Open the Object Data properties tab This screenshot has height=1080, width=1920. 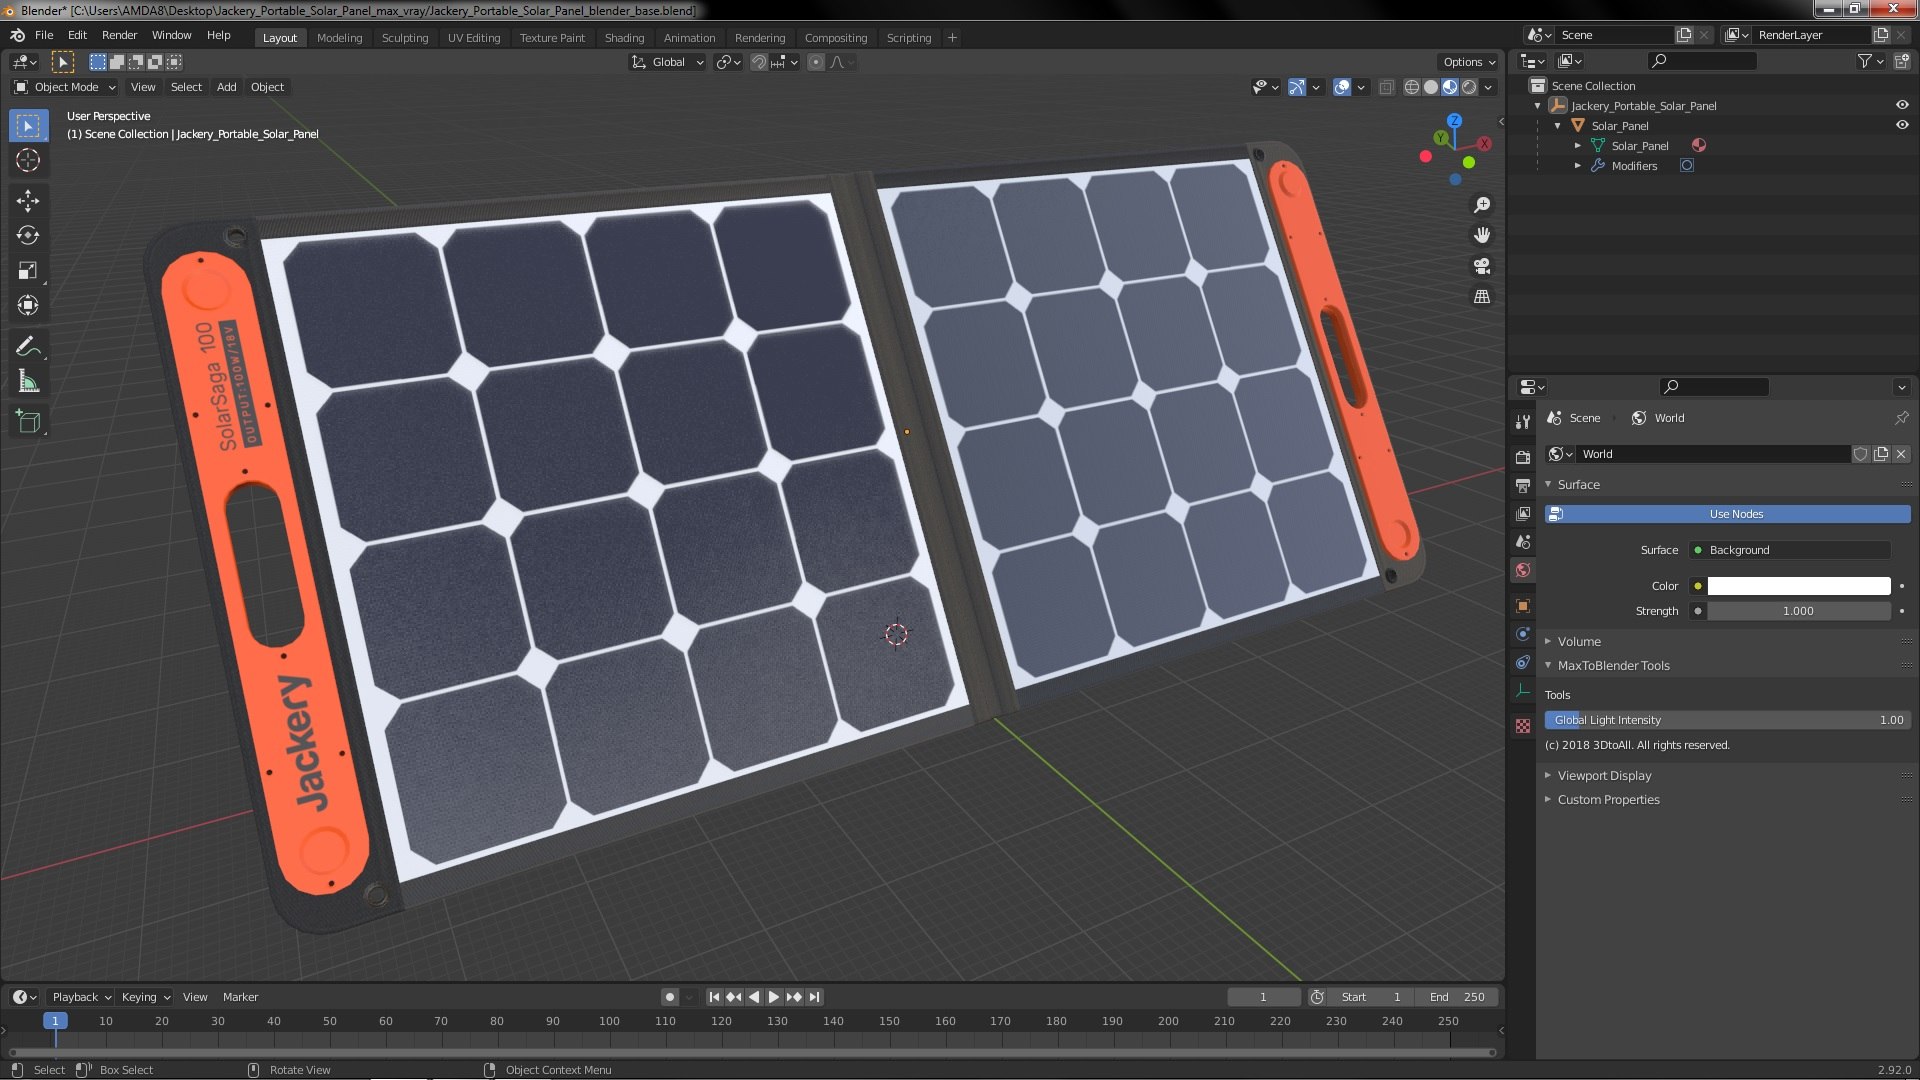pos(1522,690)
